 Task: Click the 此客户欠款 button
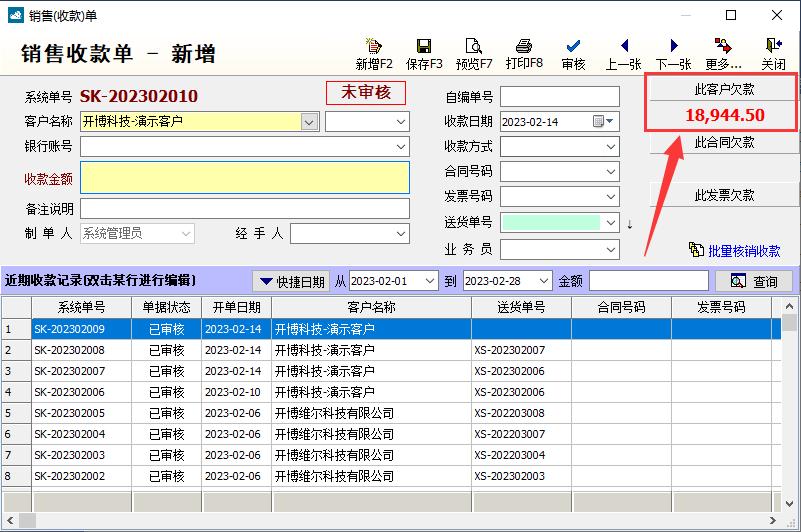point(724,89)
